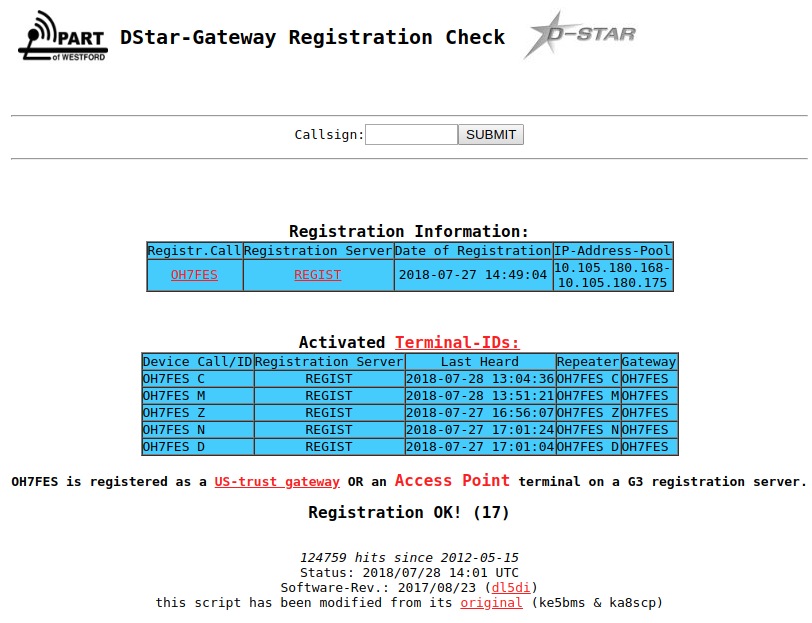This screenshot has height=623, width=812.
Task: Open the US-trust gateway link
Action: pos(277,482)
